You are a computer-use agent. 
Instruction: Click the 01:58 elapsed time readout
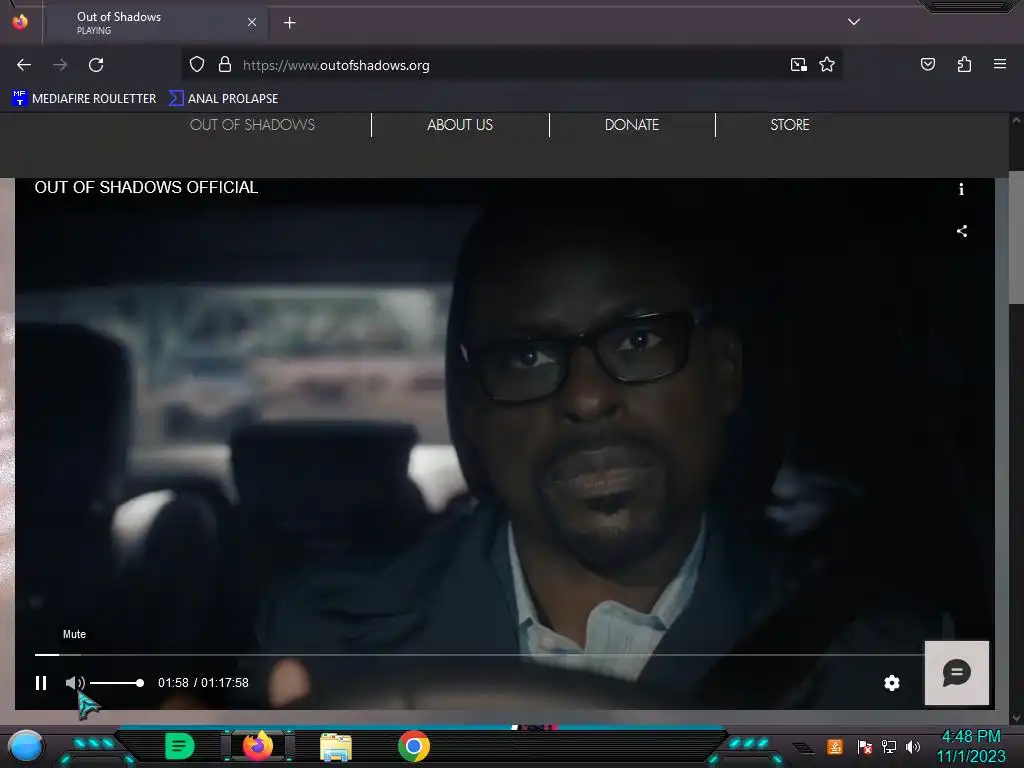(173, 683)
